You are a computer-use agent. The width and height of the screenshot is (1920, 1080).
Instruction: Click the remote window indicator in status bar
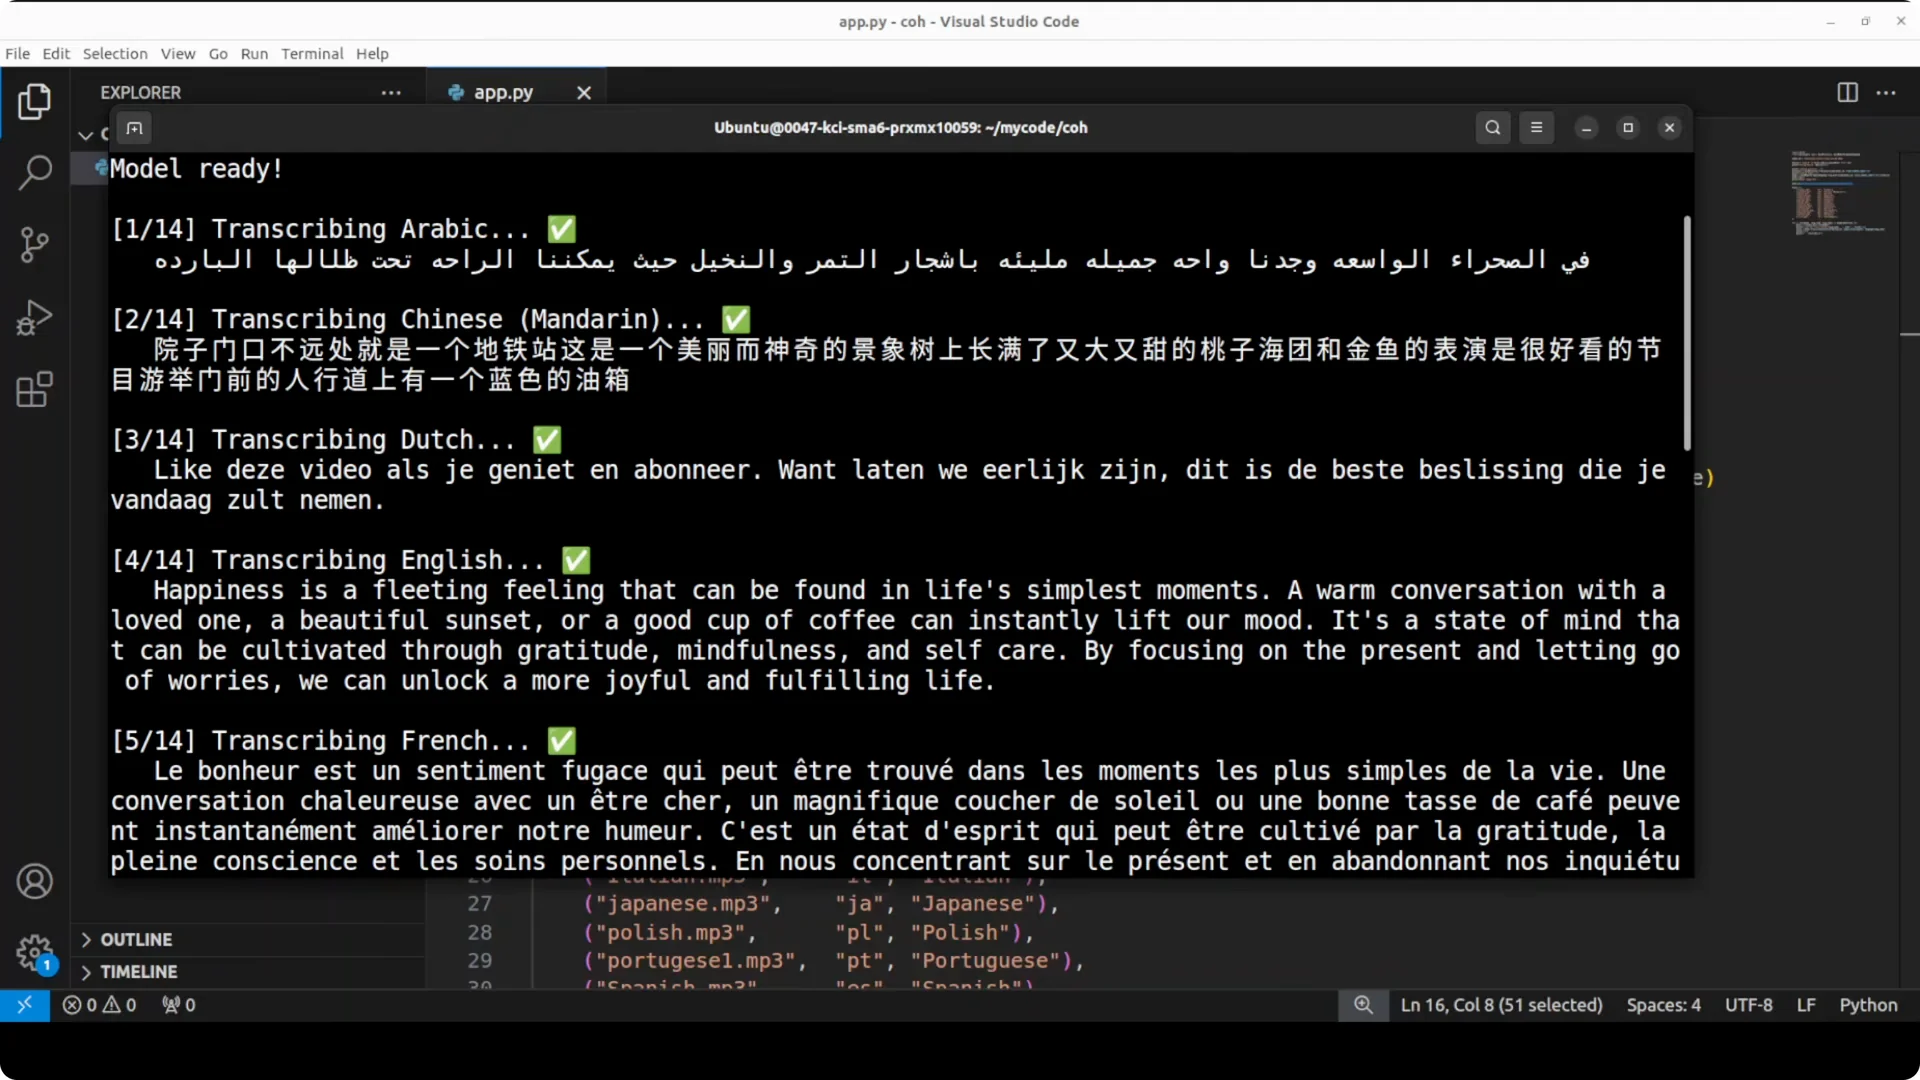pyautogui.click(x=24, y=1005)
